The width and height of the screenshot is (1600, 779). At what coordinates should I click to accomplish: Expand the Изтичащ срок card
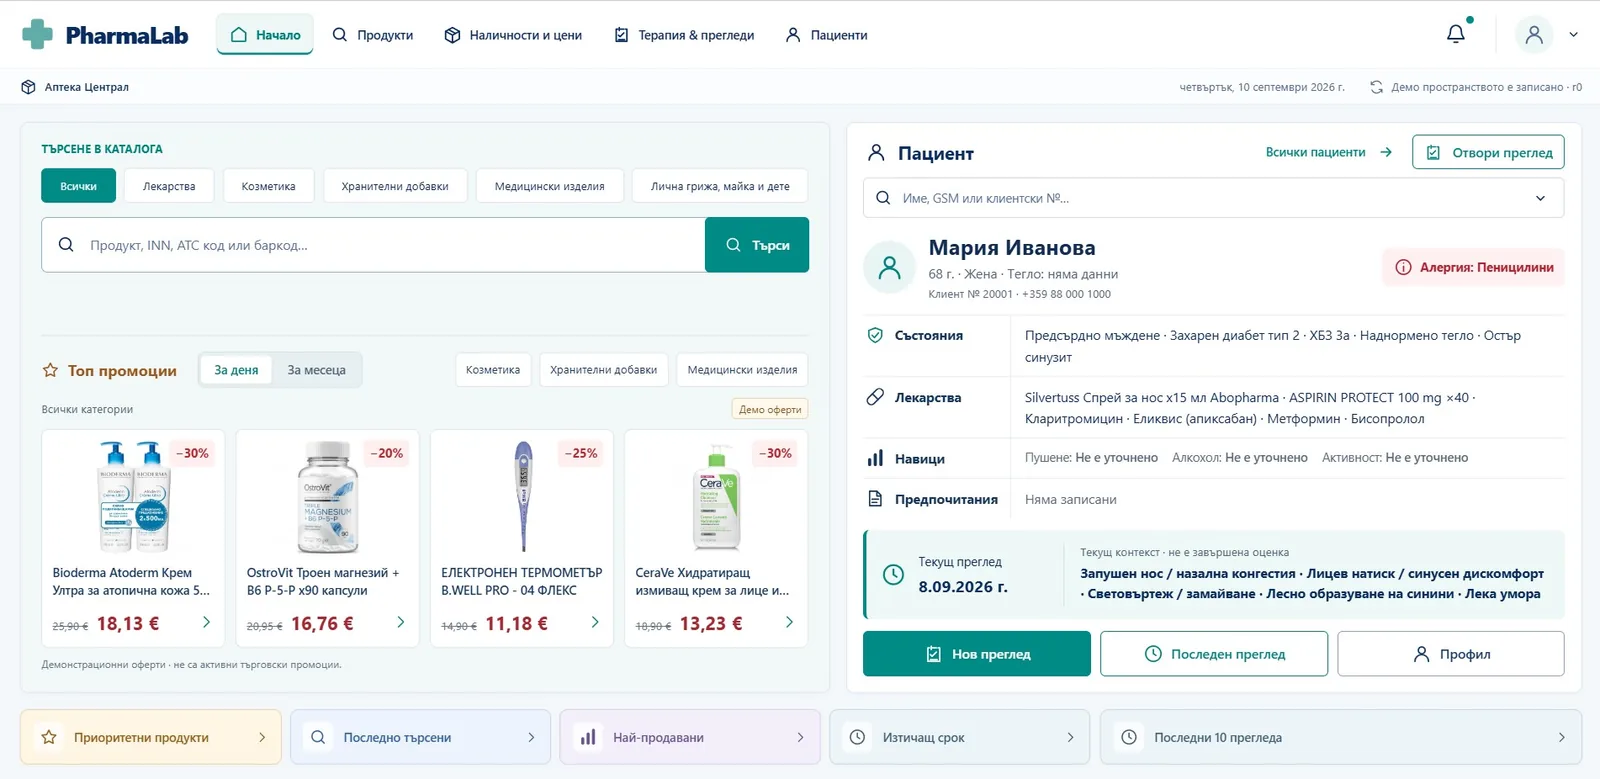click(960, 737)
